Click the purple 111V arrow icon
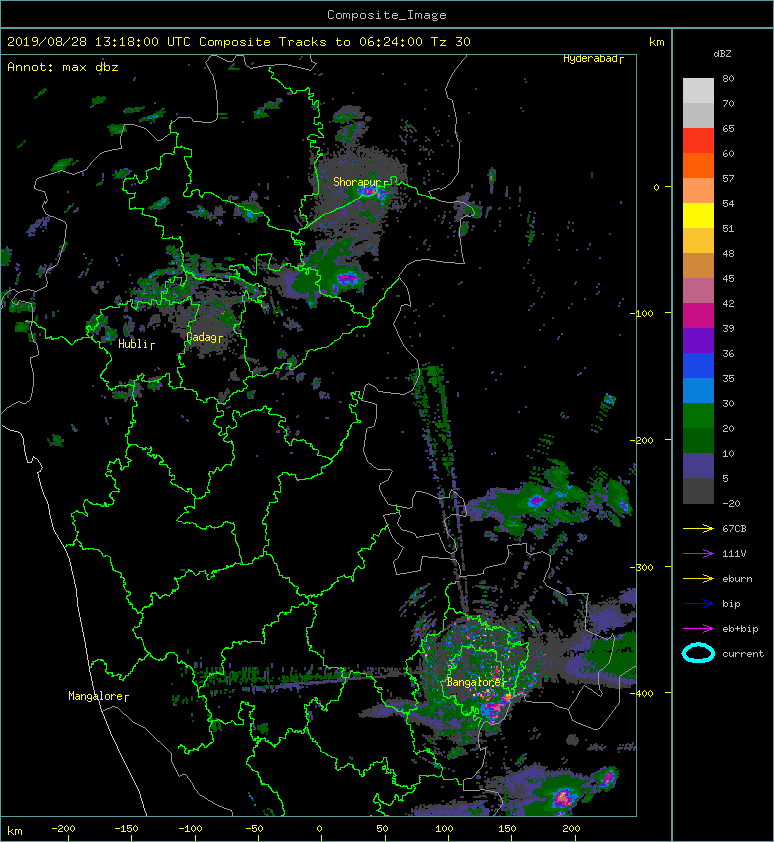This screenshot has width=774, height=842. (x=698, y=553)
